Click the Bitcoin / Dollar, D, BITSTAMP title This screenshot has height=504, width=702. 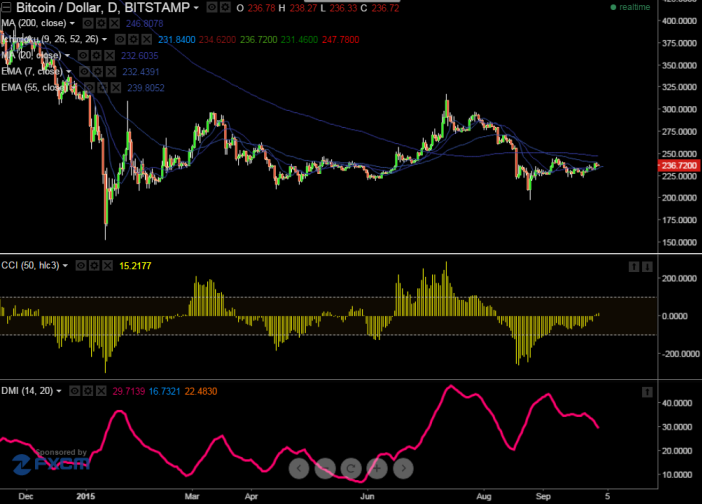103,8
